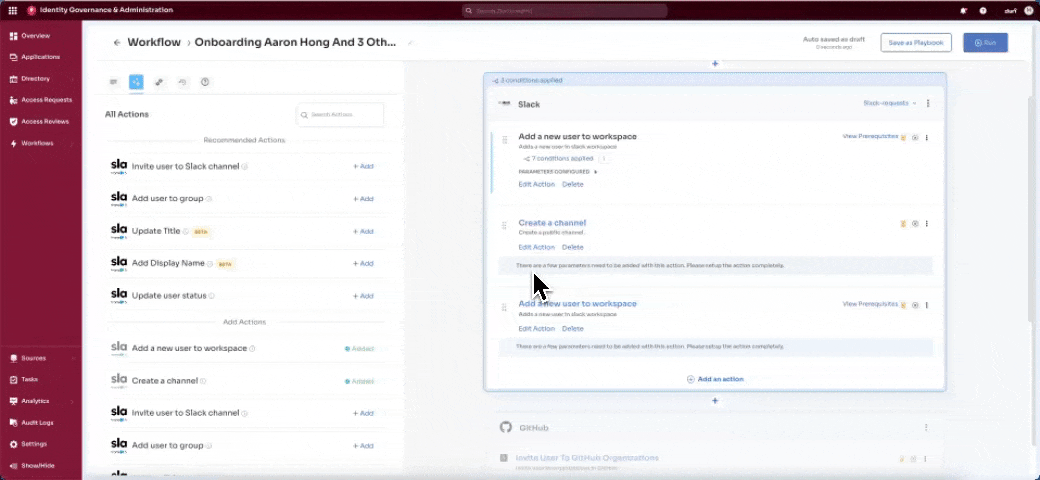Click circular icon on Create a channel row

pyautogui.click(x=915, y=223)
